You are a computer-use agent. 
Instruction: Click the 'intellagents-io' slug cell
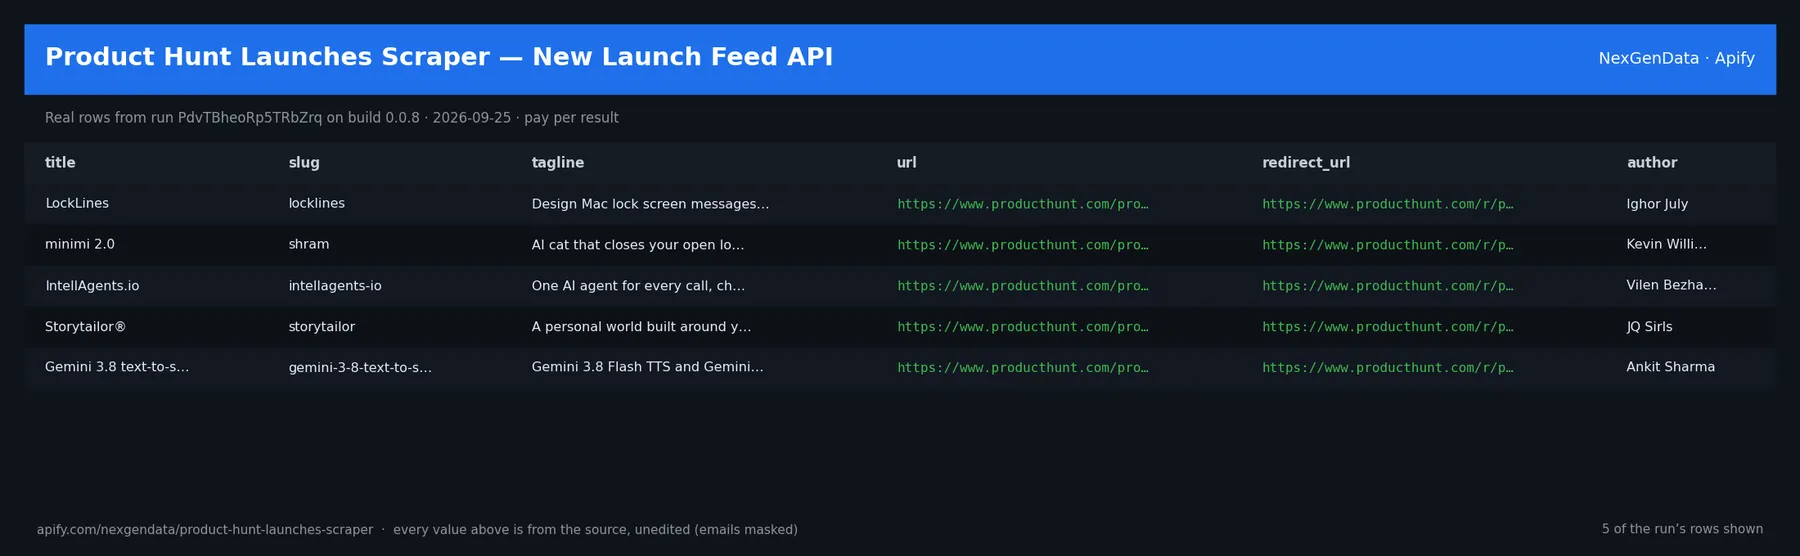[x=335, y=286]
